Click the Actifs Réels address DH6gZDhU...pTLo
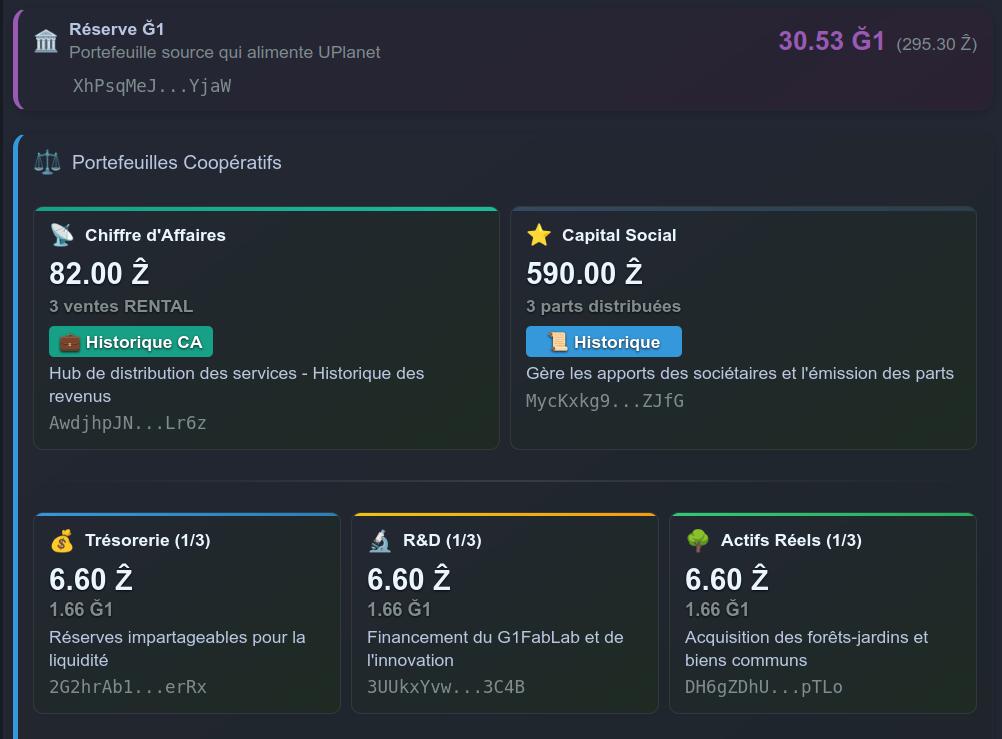The height and width of the screenshot is (739, 1002). 764,687
